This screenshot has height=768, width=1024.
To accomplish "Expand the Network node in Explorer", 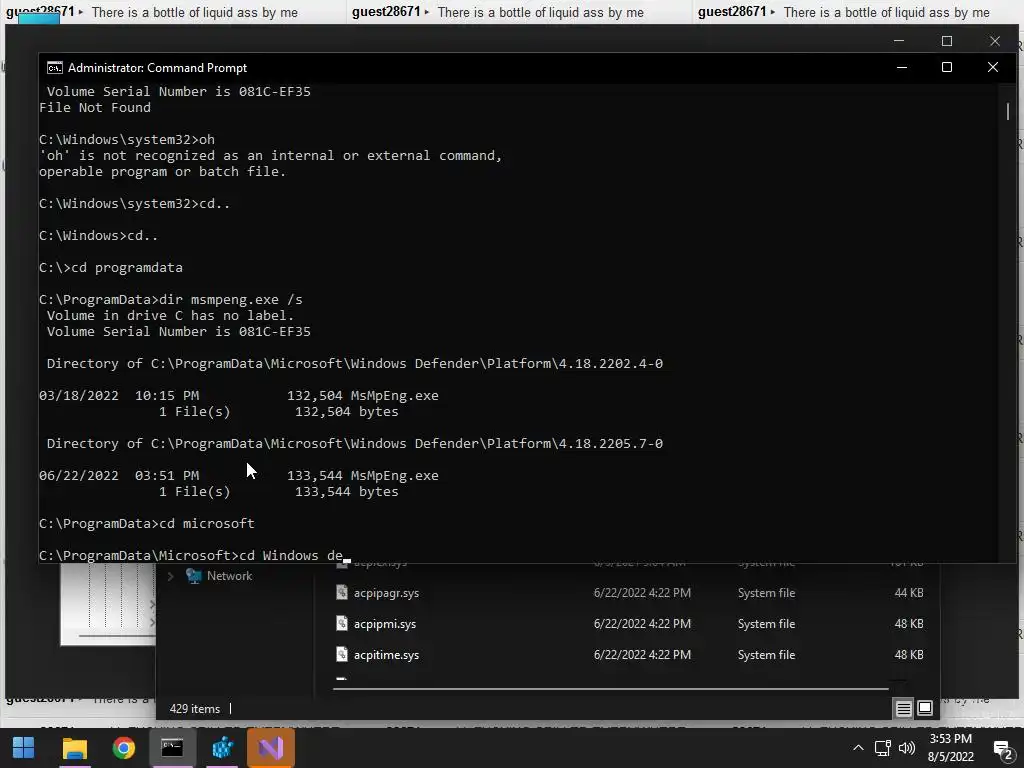I will (170, 576).
